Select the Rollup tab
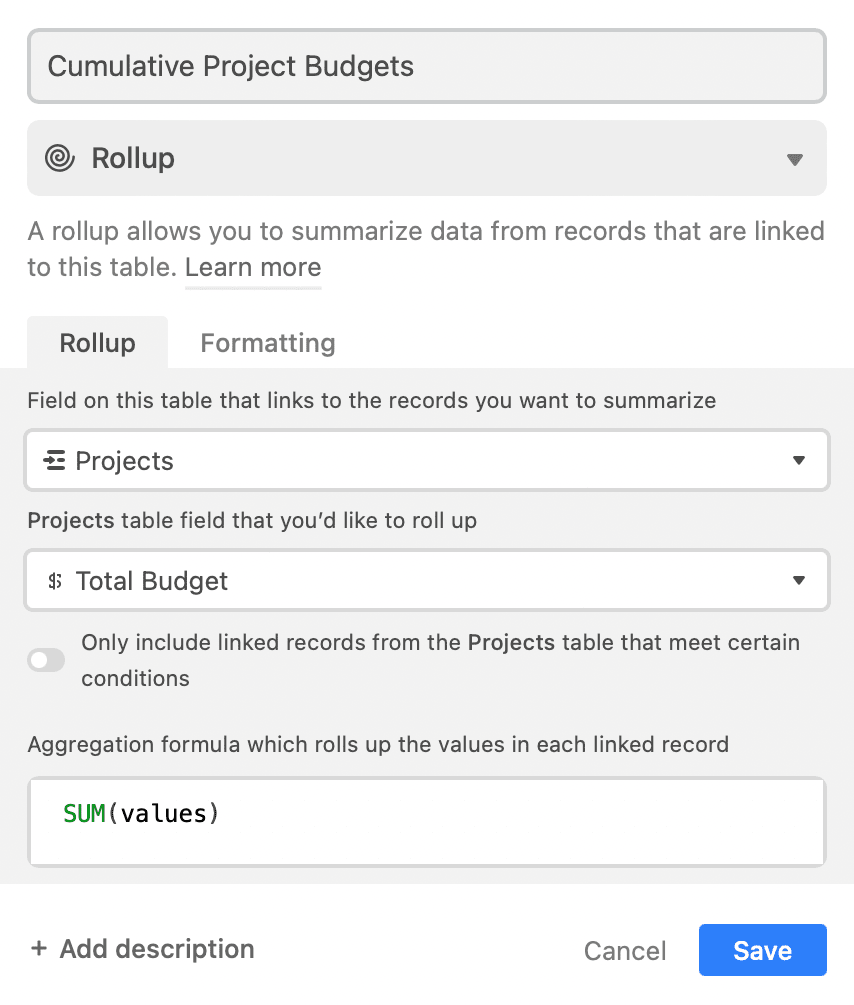854x1005 pixels. point(97,342)
